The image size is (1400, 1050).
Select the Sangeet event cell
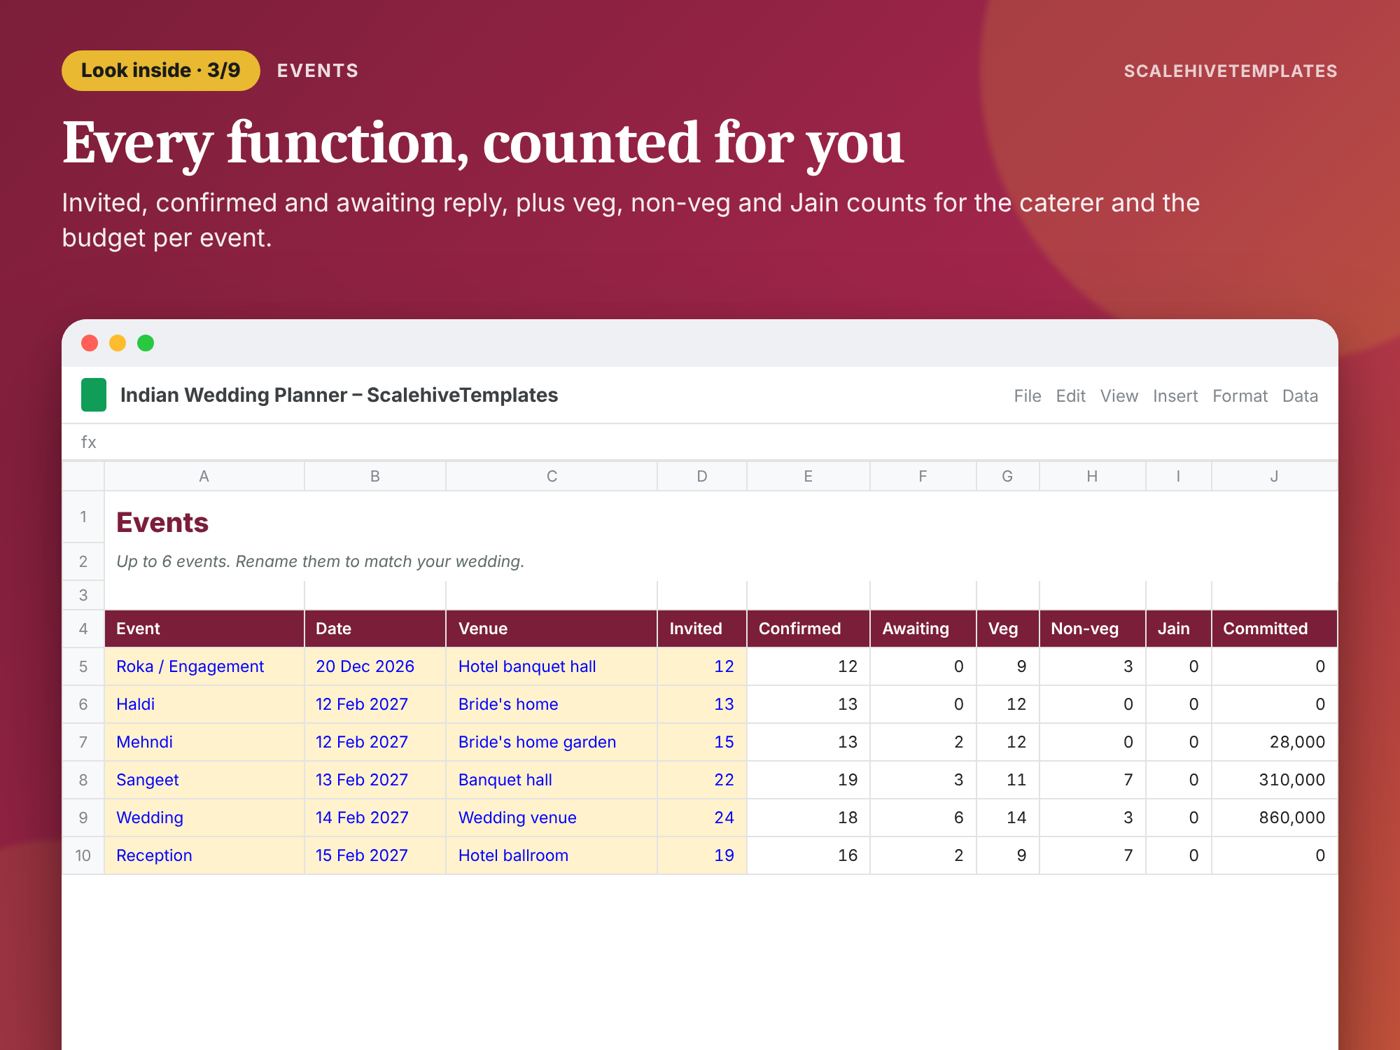(x=204, y=781)
